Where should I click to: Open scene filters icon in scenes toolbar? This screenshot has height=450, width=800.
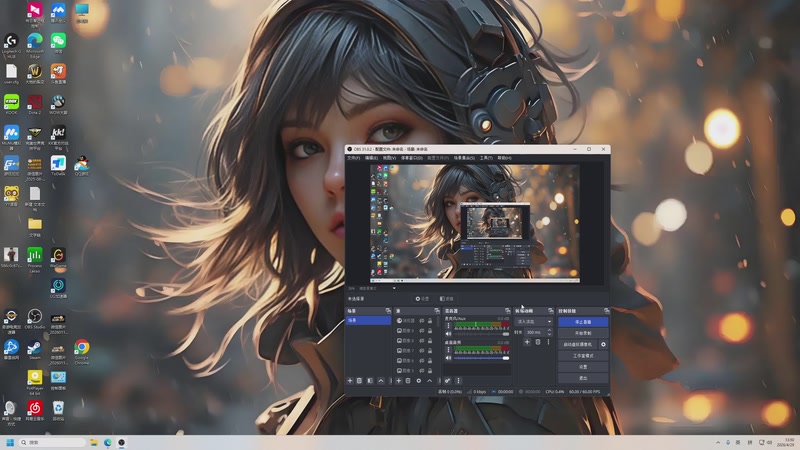pyautogui.click(x=370, y=381)
